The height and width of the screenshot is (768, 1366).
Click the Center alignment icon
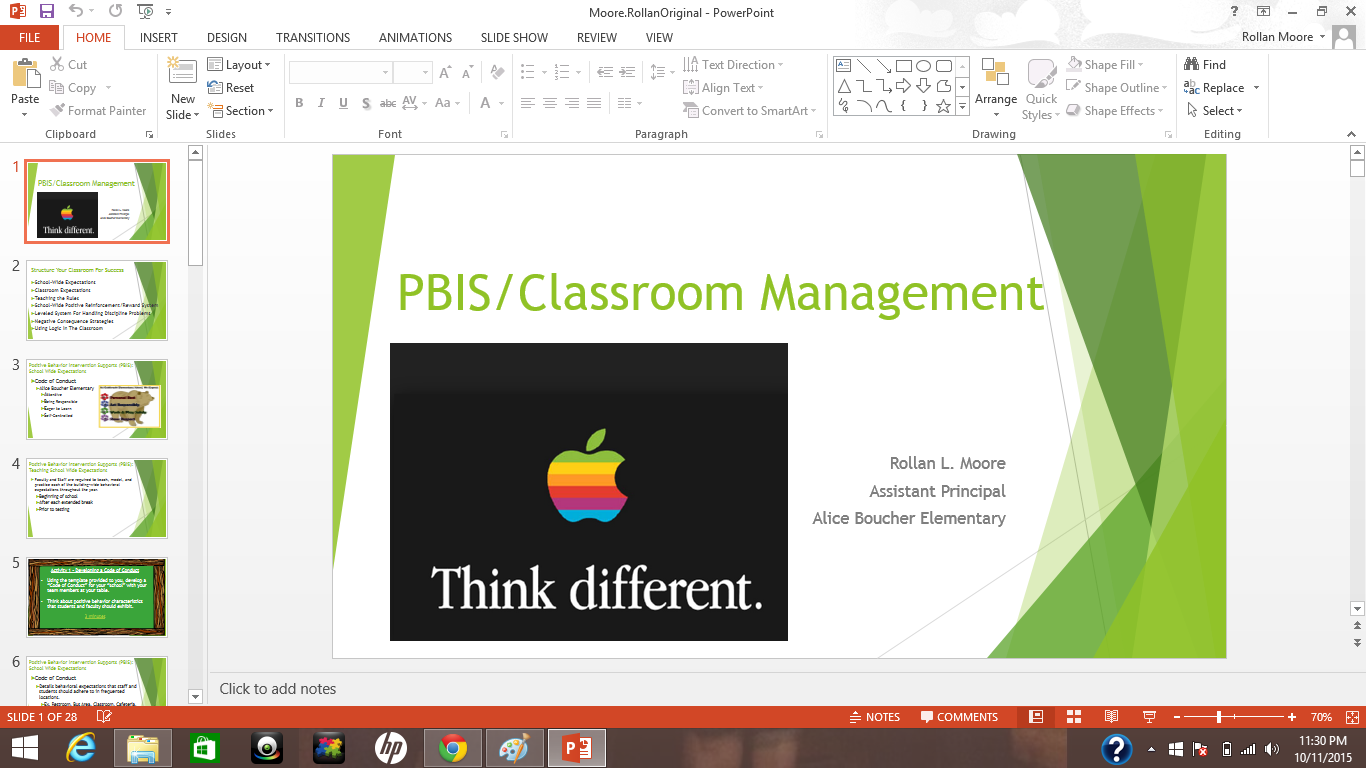(x=550, y=103)
